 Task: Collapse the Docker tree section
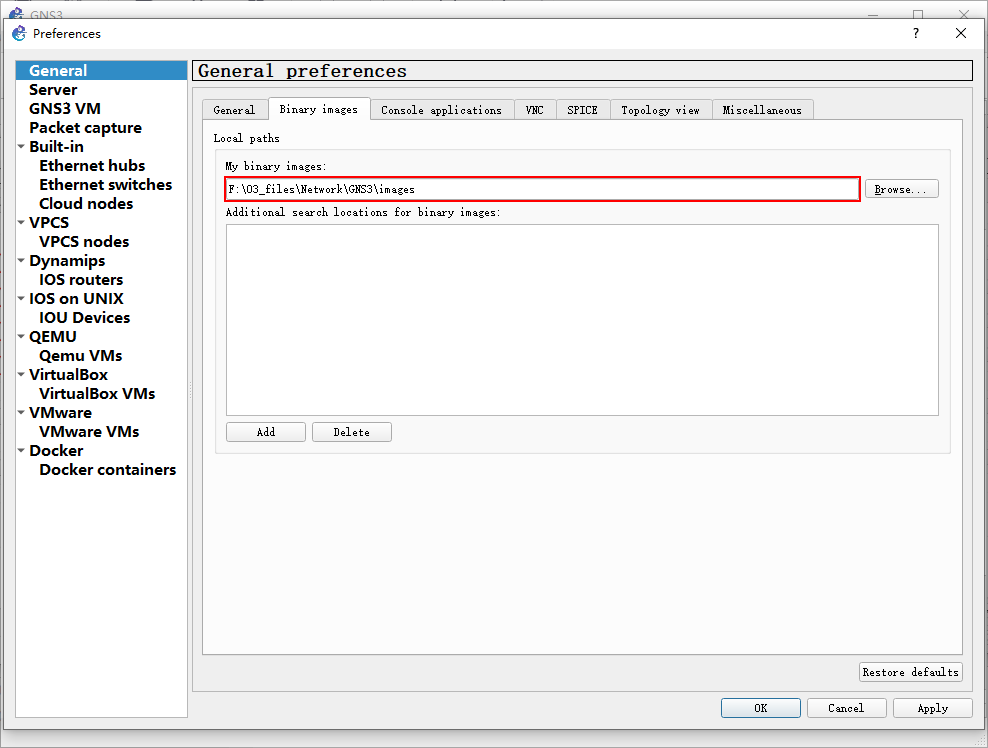(21, 451)
